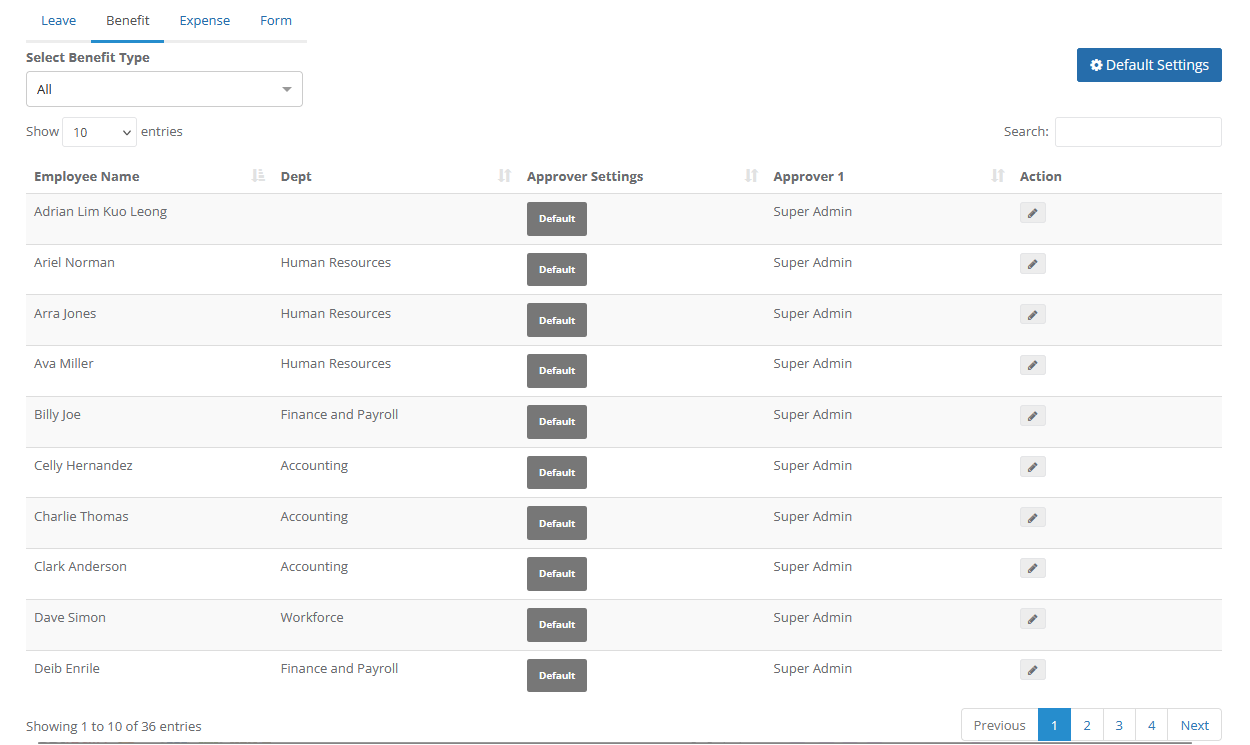Click Default button for Billy Joe

click(x=557, y=422)
